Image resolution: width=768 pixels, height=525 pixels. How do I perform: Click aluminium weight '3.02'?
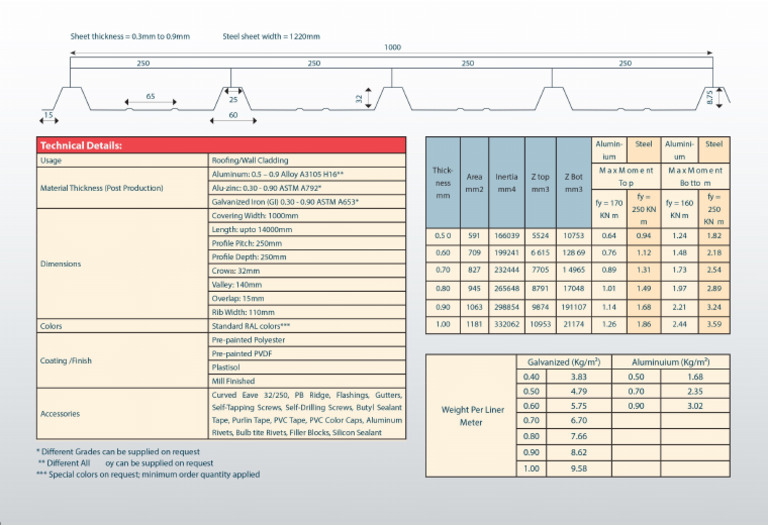pyautogui.click(x=695, y=406)
